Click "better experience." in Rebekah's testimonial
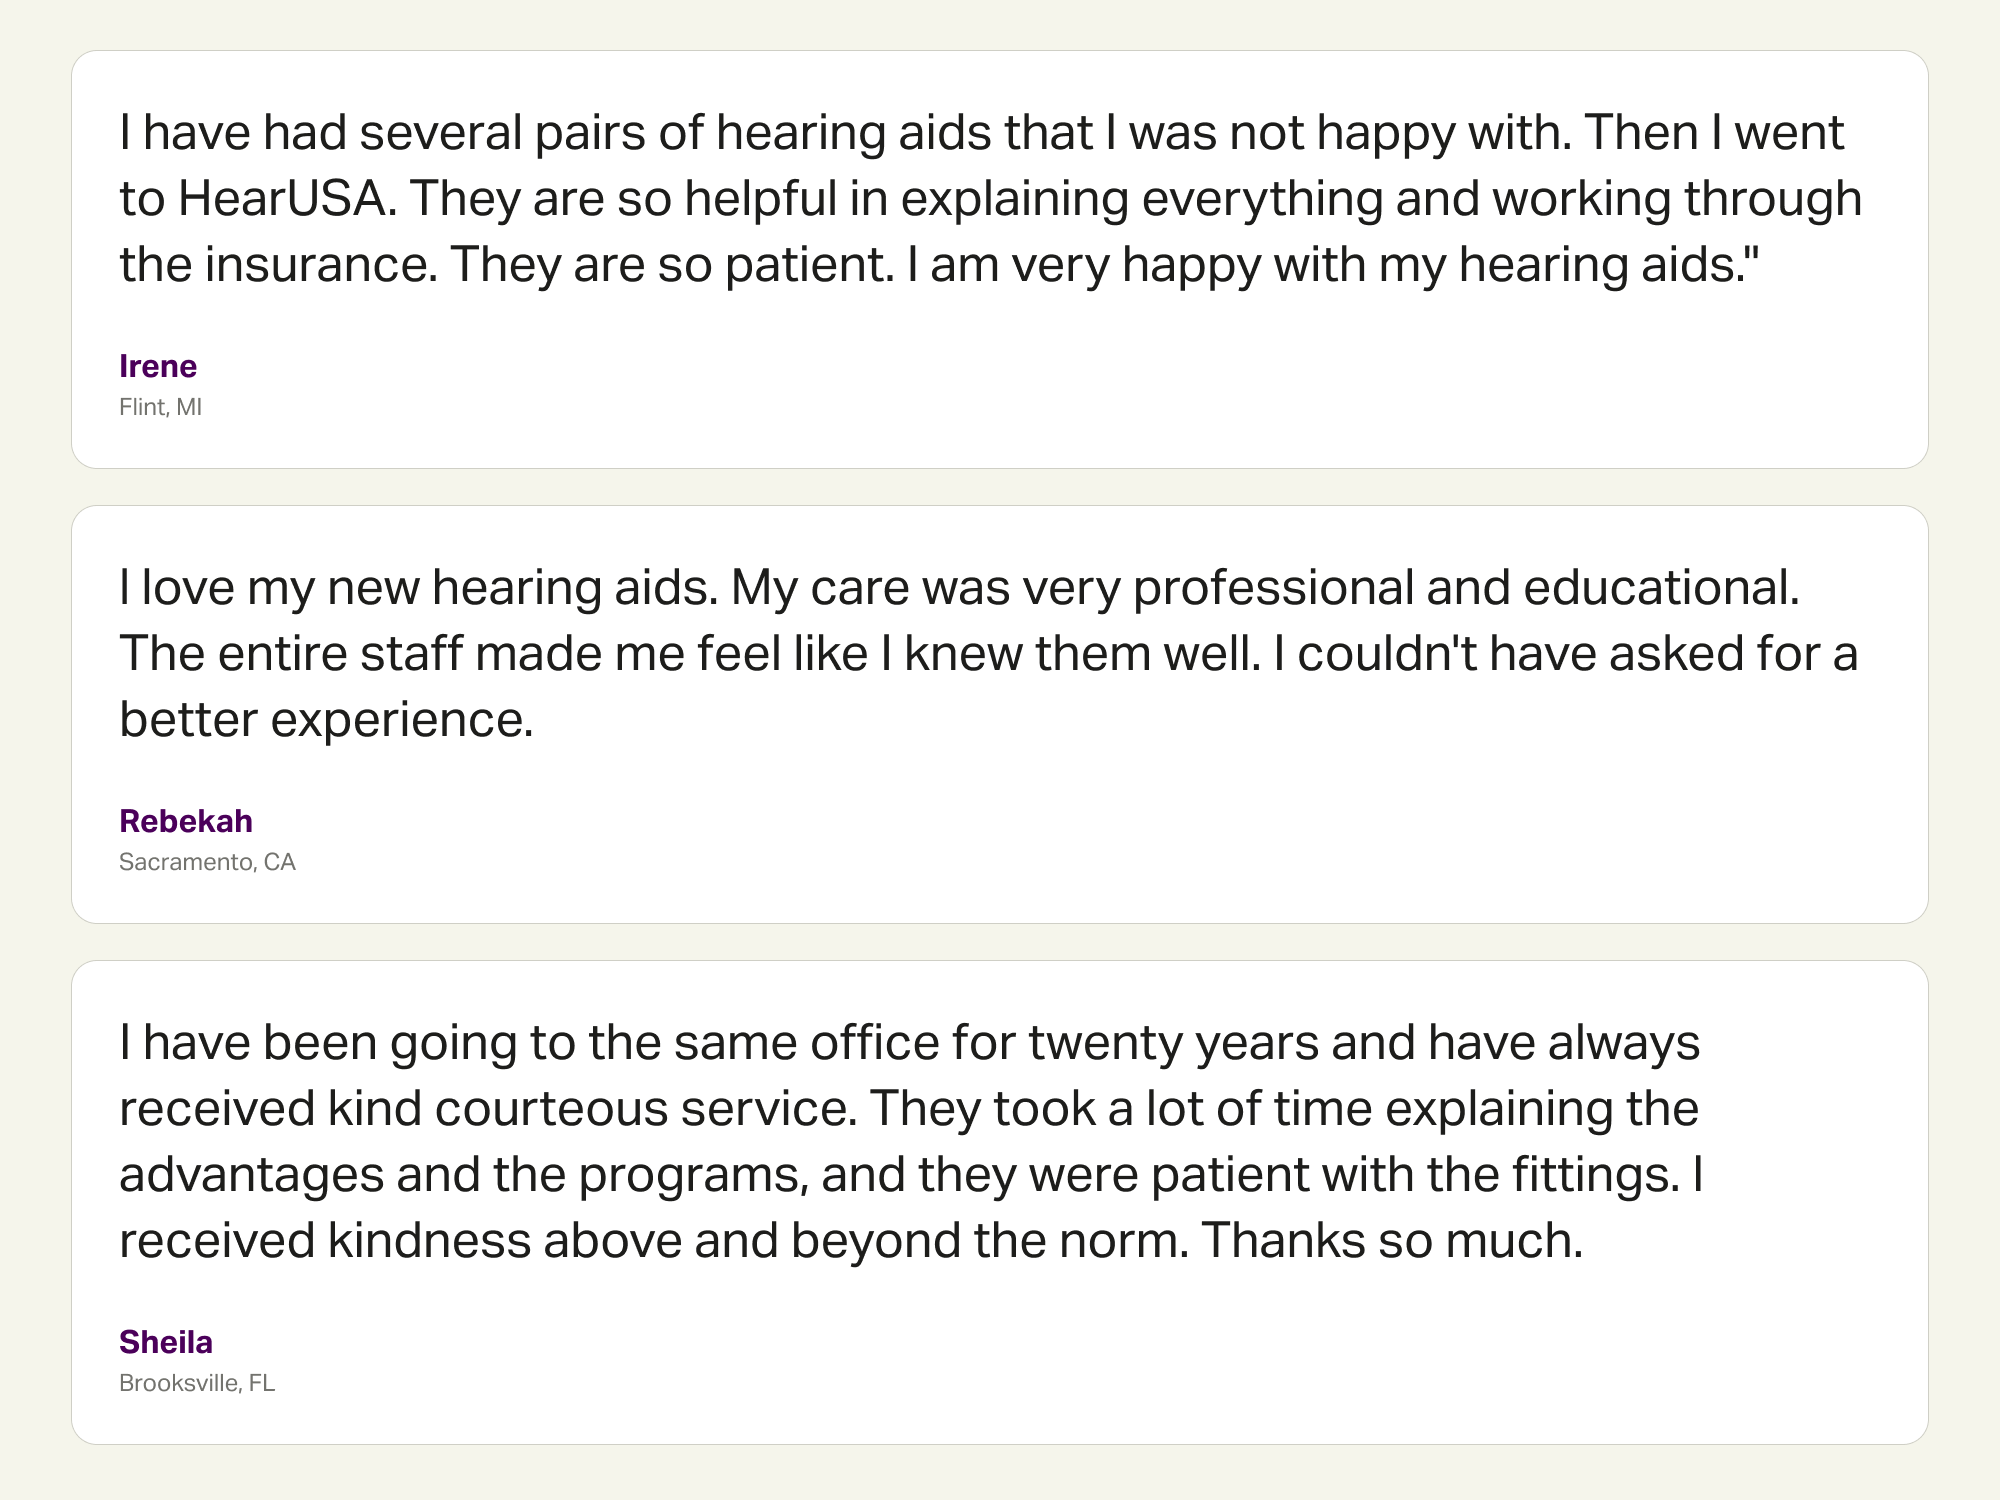Screen dimensions: 2000x1500 click(326, 720)
